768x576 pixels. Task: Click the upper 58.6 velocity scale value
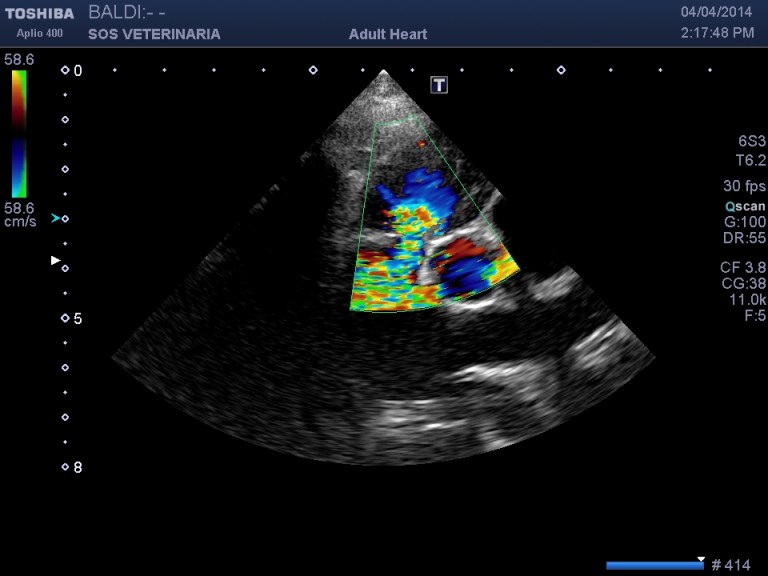pos(19,60)
